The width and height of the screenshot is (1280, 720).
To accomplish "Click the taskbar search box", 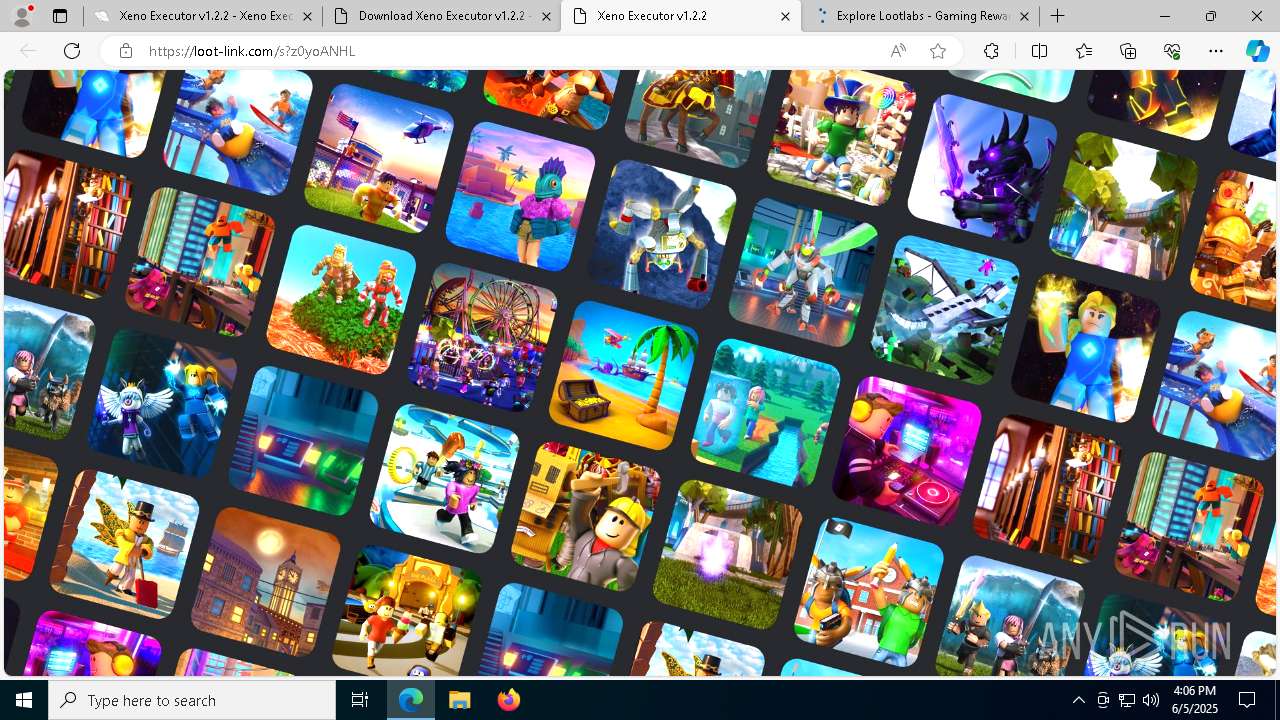I will coord(192,700).
